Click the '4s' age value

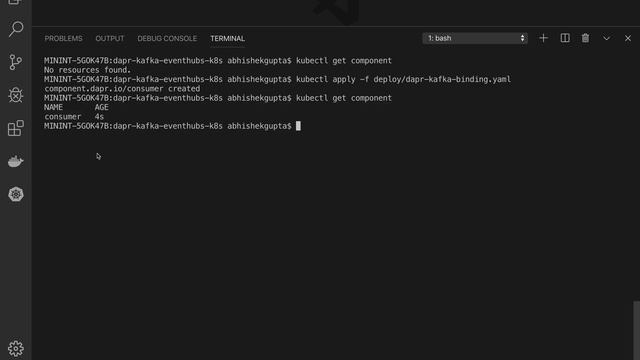(99, 117)
